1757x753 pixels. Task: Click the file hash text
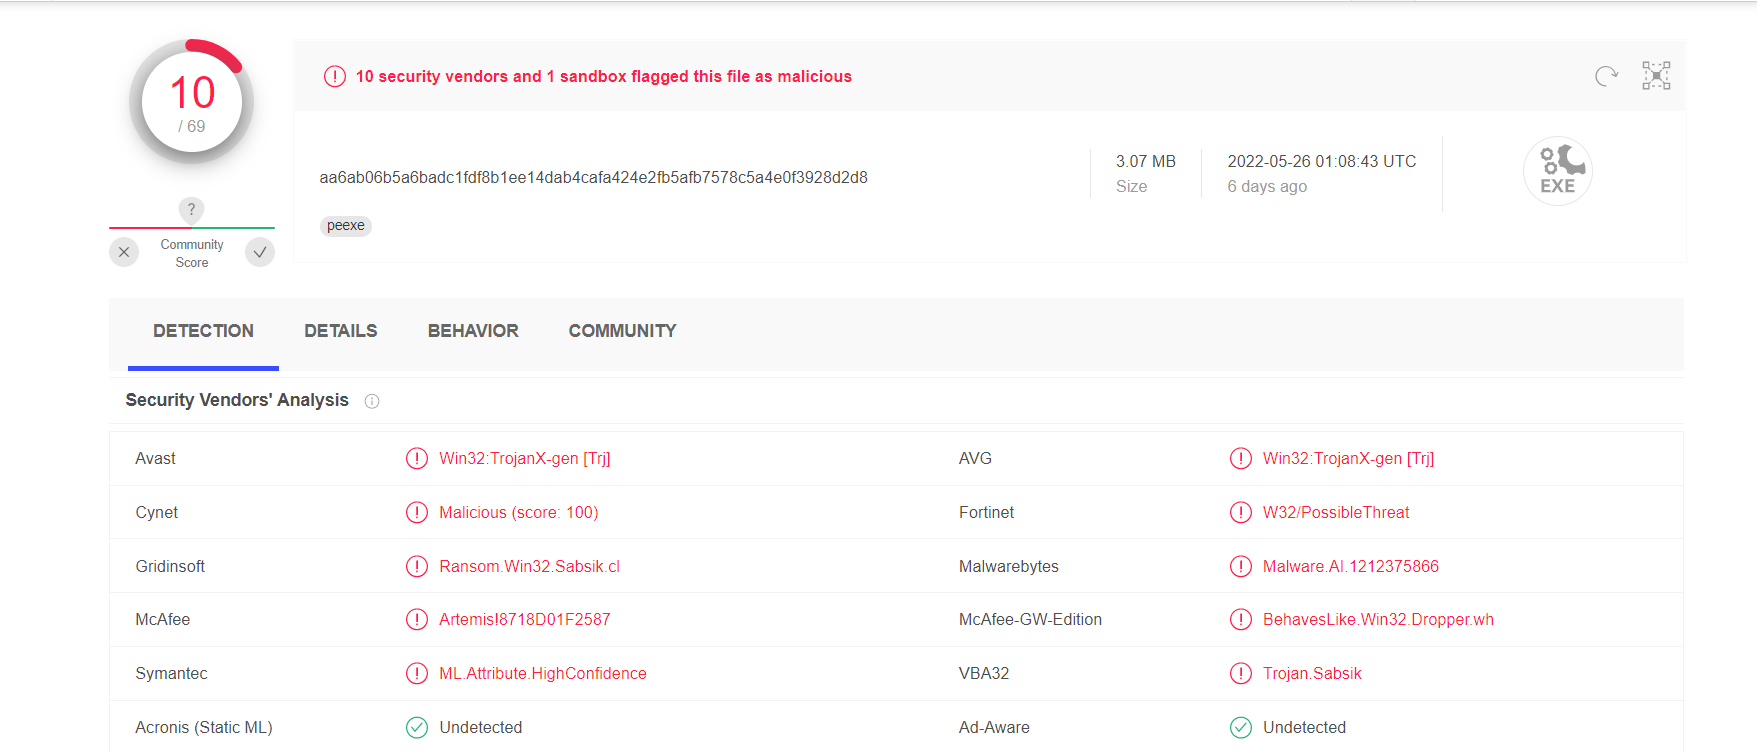click(593, 177)
